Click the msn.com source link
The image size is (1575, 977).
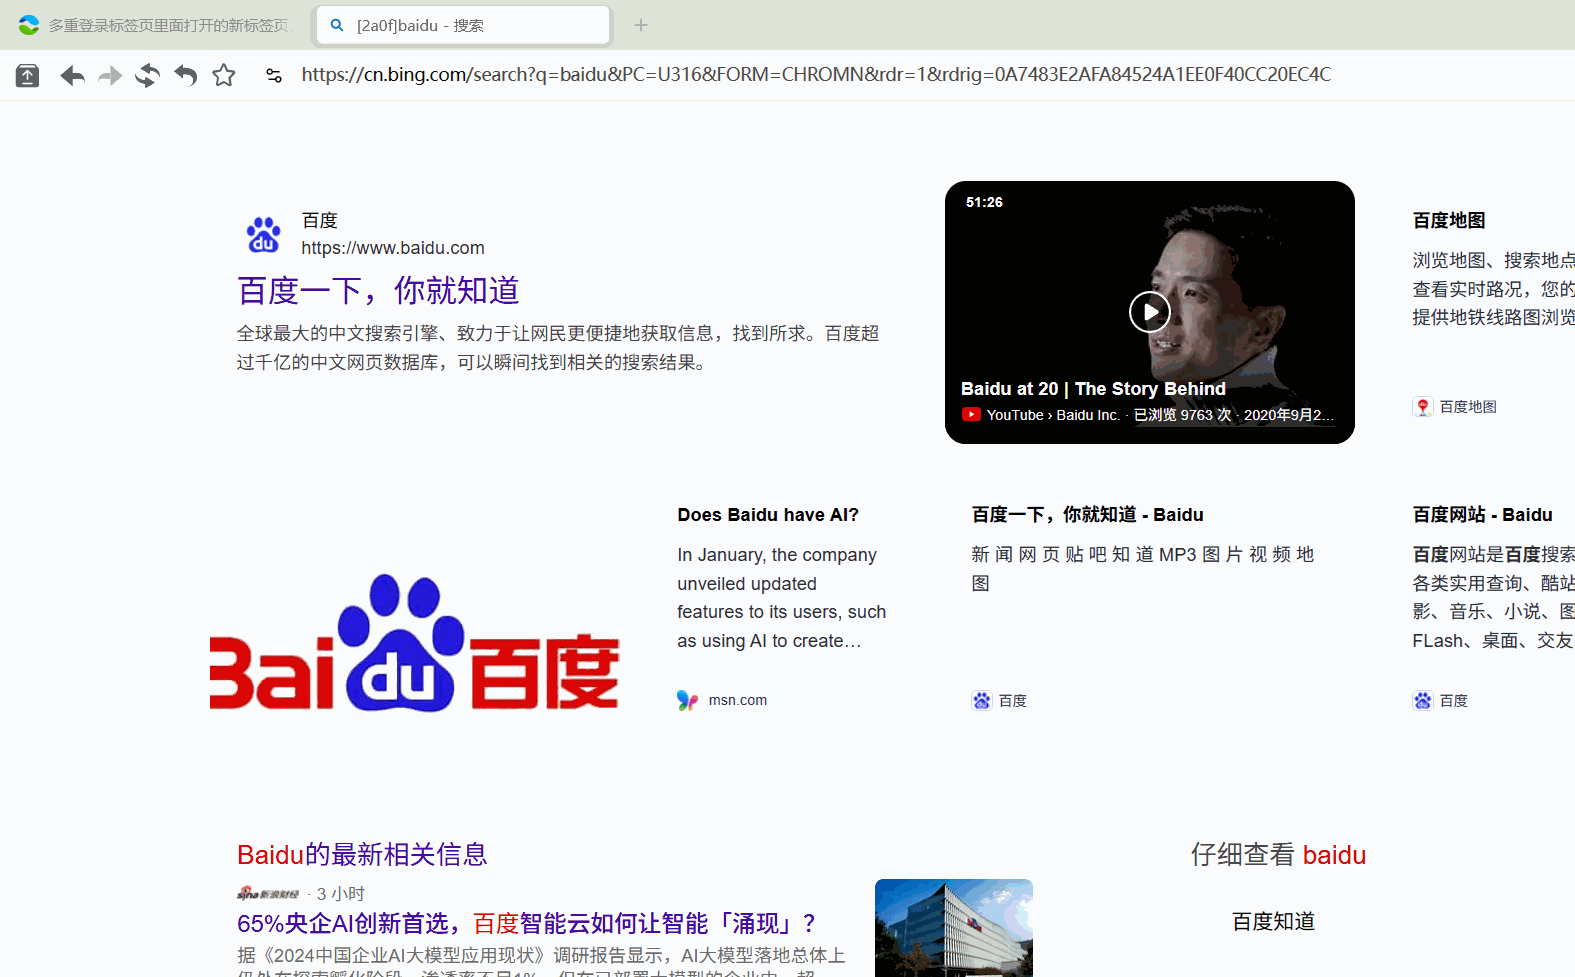click(x=737, y=700)
